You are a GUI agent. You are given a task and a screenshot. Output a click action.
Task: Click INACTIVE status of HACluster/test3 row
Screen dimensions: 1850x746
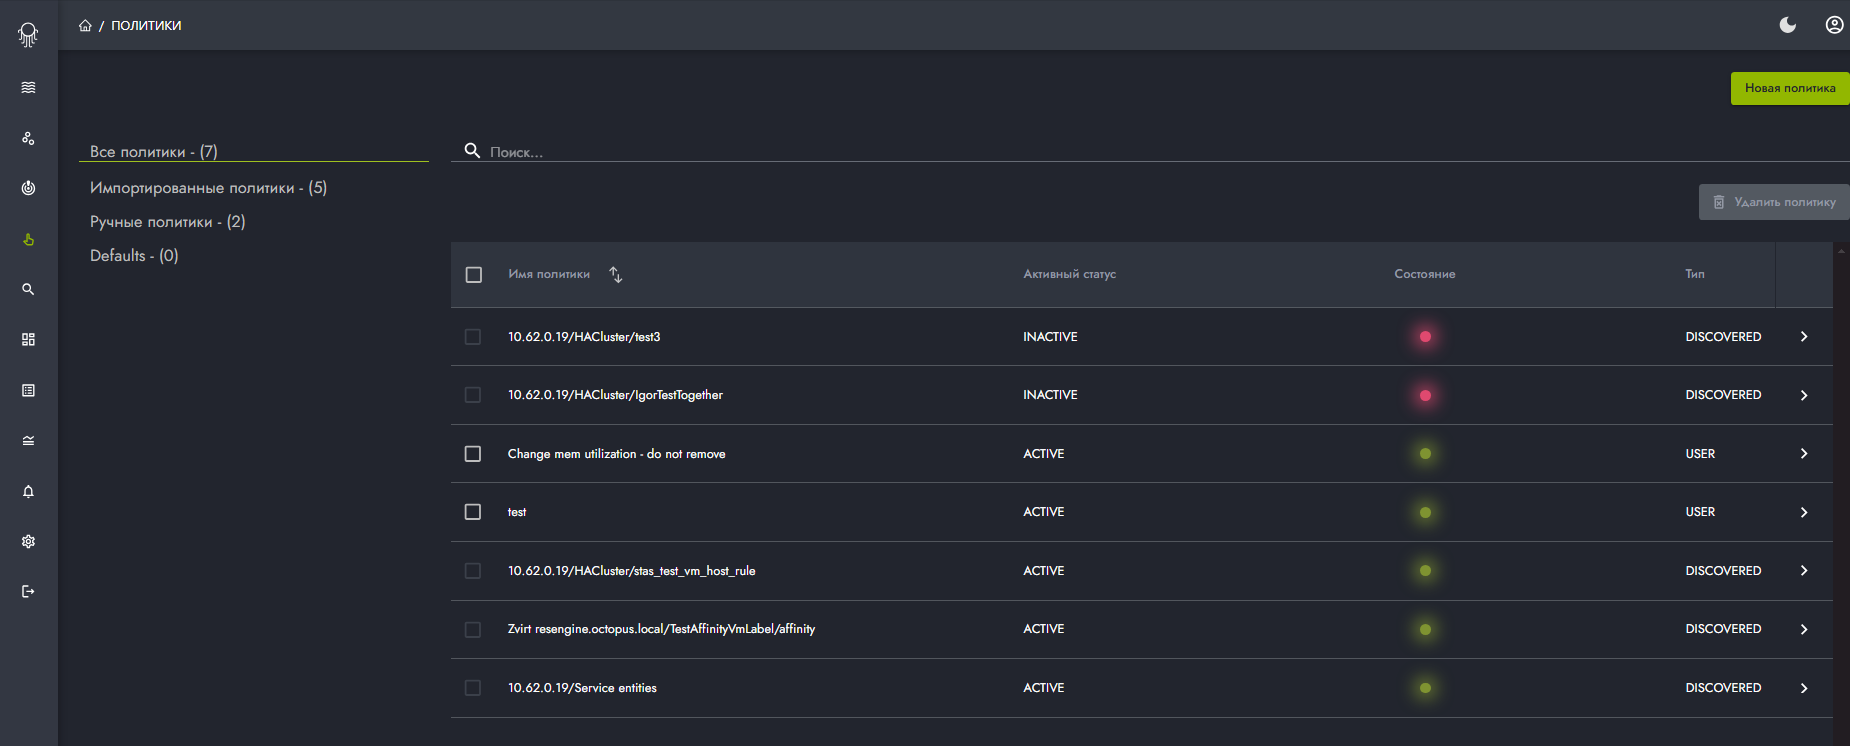click(x=1050, y=337)
